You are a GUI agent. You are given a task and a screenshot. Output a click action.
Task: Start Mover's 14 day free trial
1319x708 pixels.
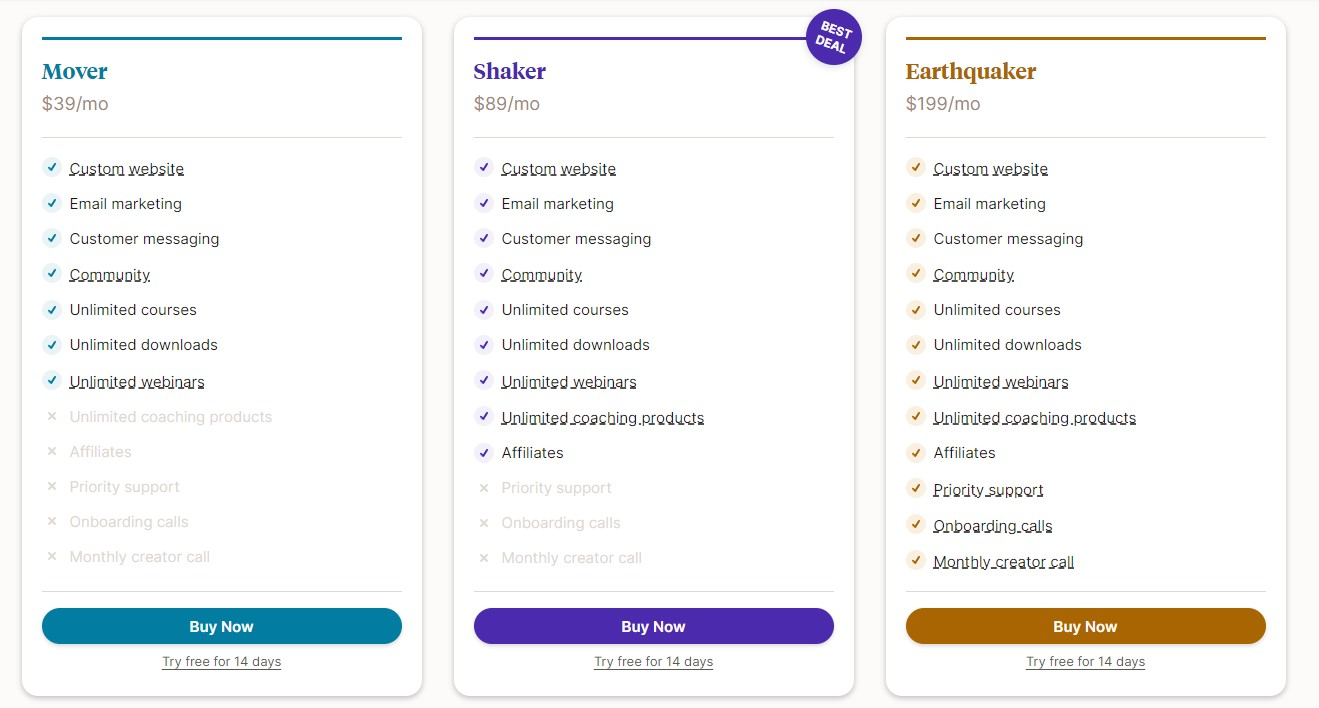[x=222, y=662]
